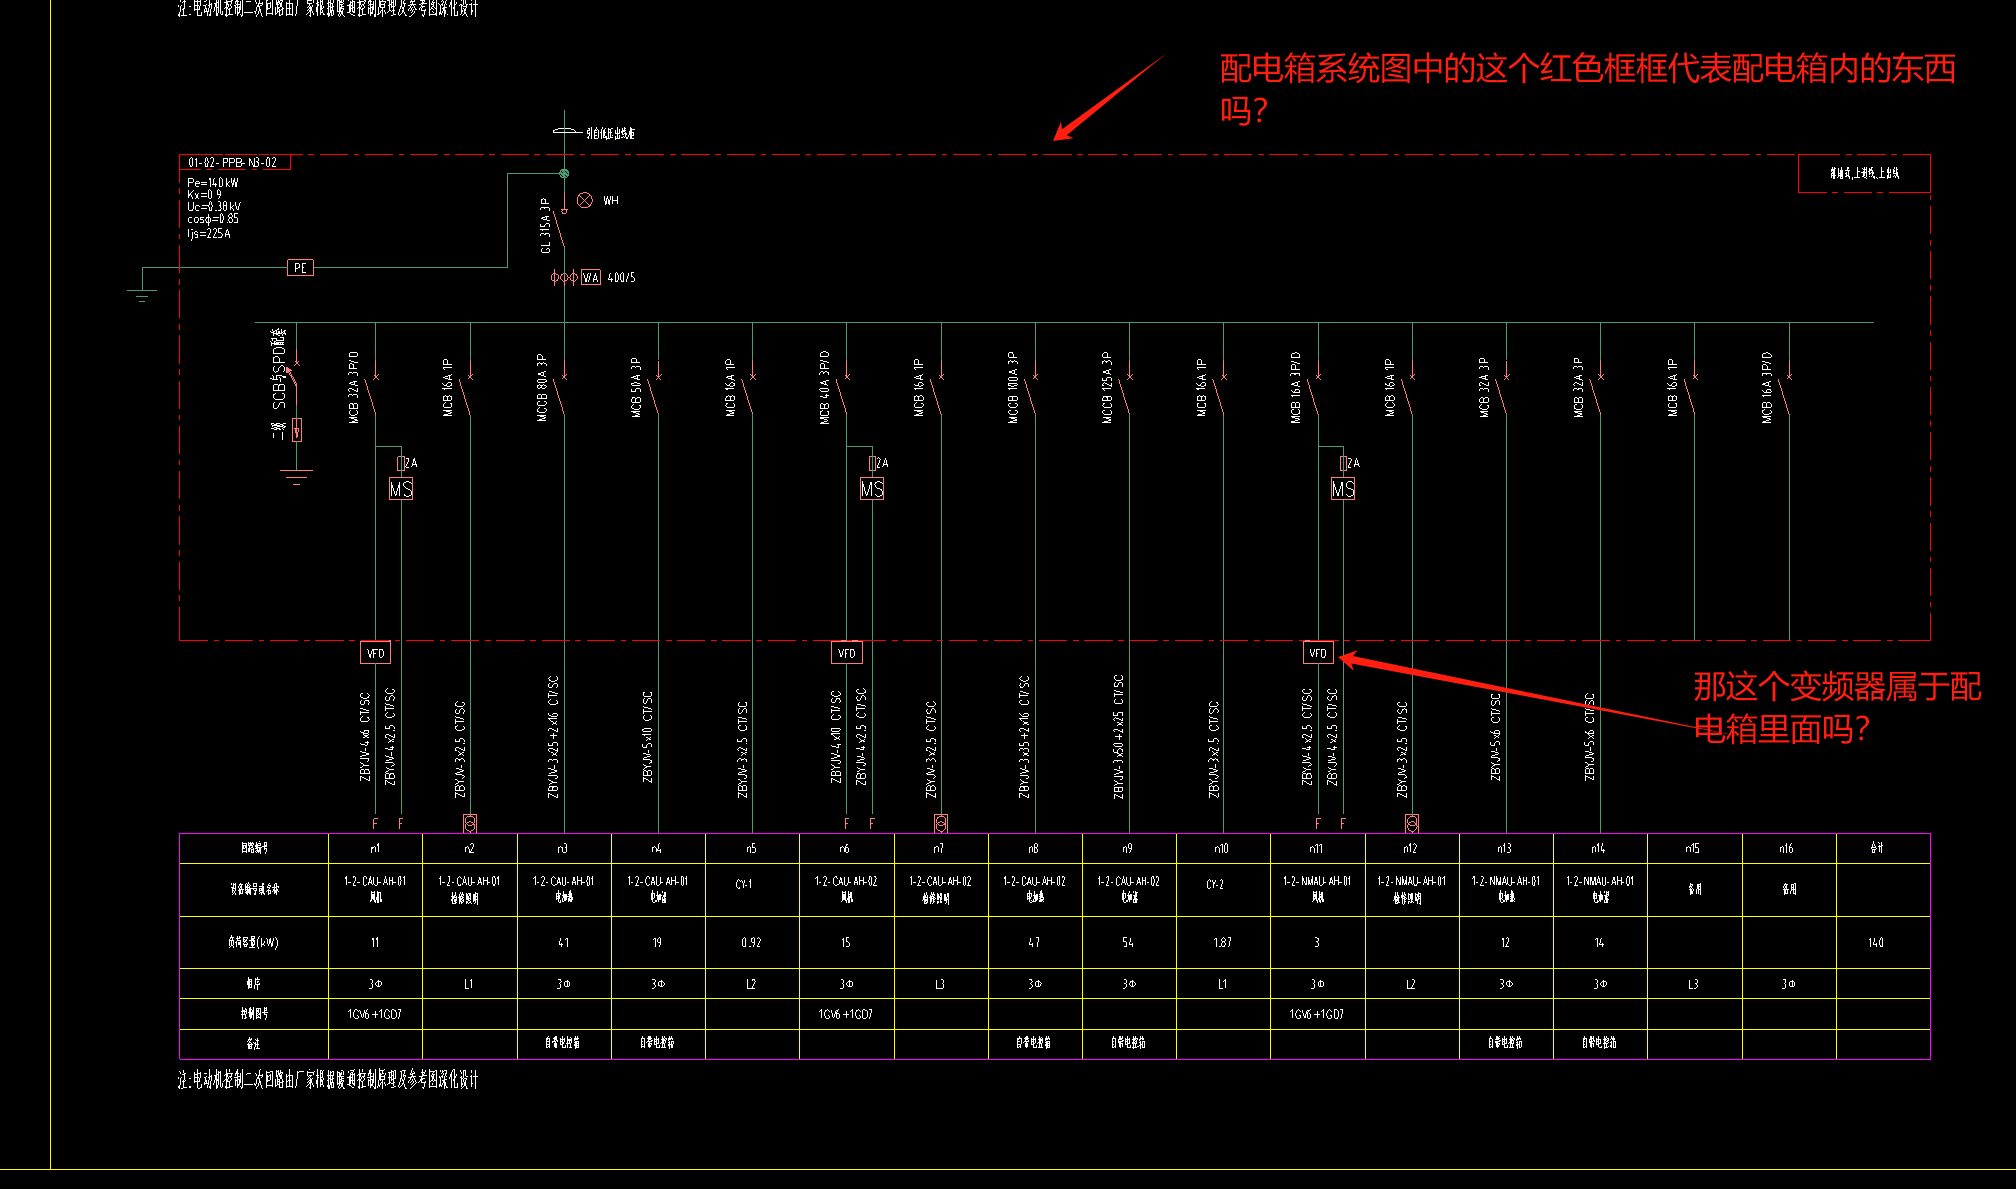
Task: Select the GL 315A main switch symbol
Action: coord(562,230)
